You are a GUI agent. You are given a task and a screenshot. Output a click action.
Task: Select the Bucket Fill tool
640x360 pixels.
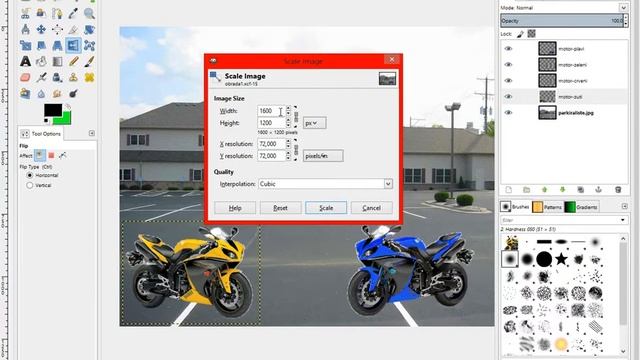(41, 61)
